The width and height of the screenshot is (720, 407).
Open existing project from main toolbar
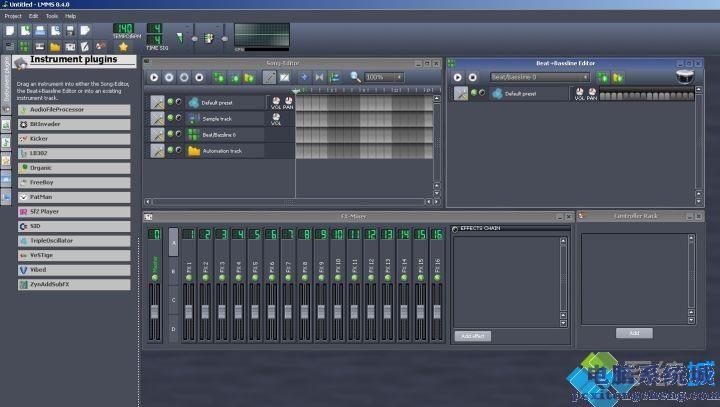[x=40, y=31]
